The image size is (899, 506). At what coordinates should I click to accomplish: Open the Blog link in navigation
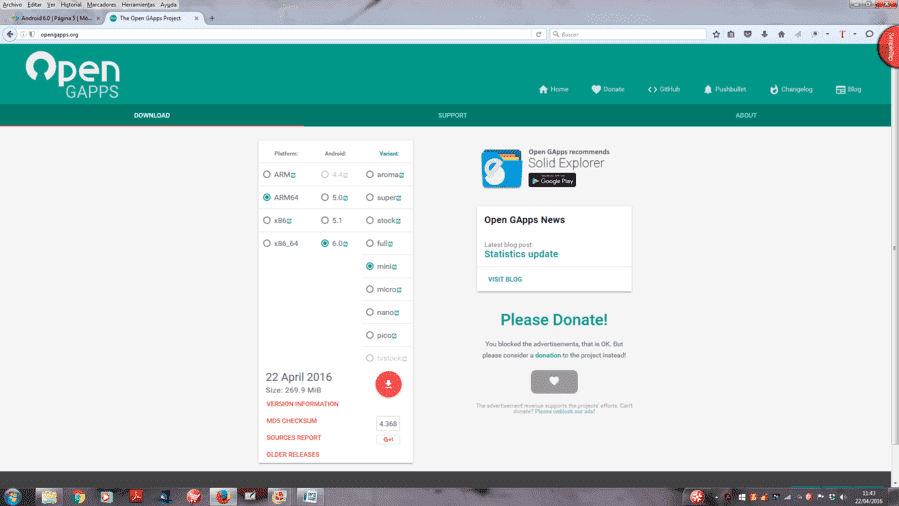(849, 89)
